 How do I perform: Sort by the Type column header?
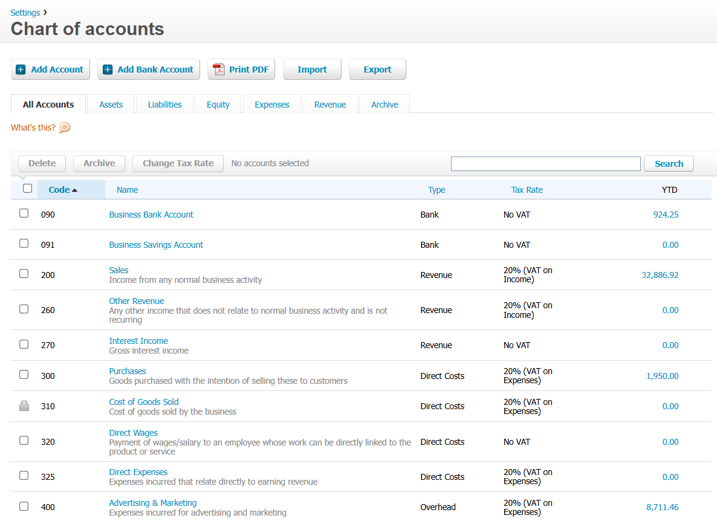point(437,190)
